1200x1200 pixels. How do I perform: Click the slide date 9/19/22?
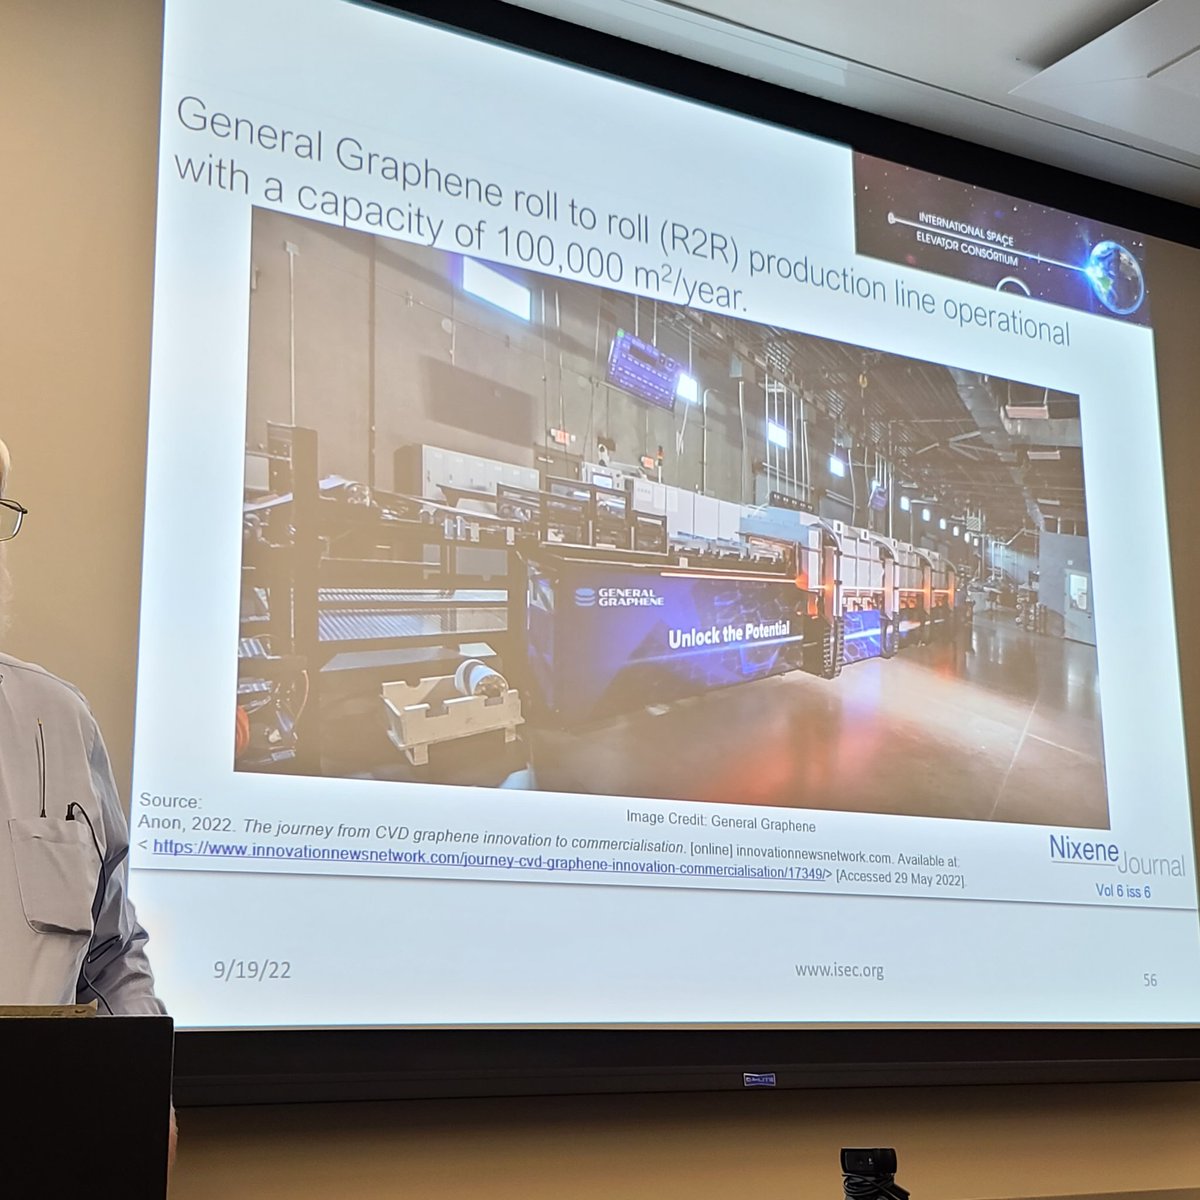tap(251, 970)
